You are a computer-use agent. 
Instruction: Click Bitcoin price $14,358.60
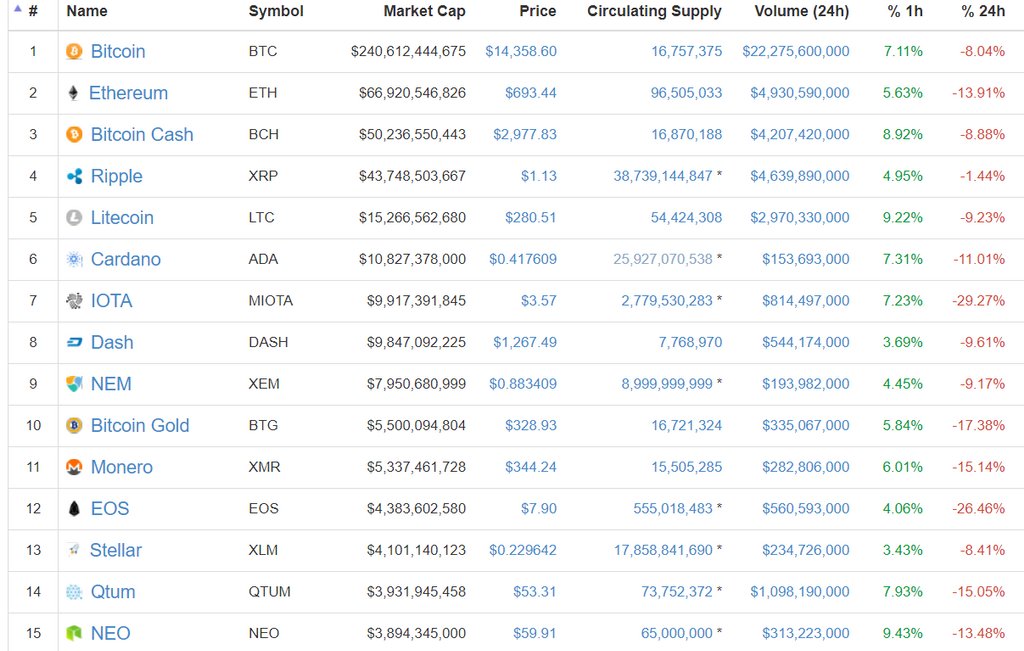[x=521, y=51]
